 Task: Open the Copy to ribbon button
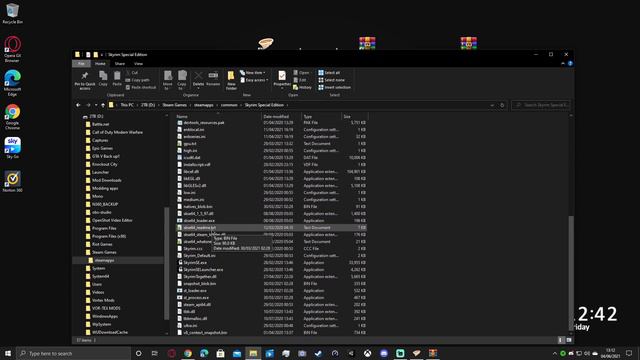point(182,80)
